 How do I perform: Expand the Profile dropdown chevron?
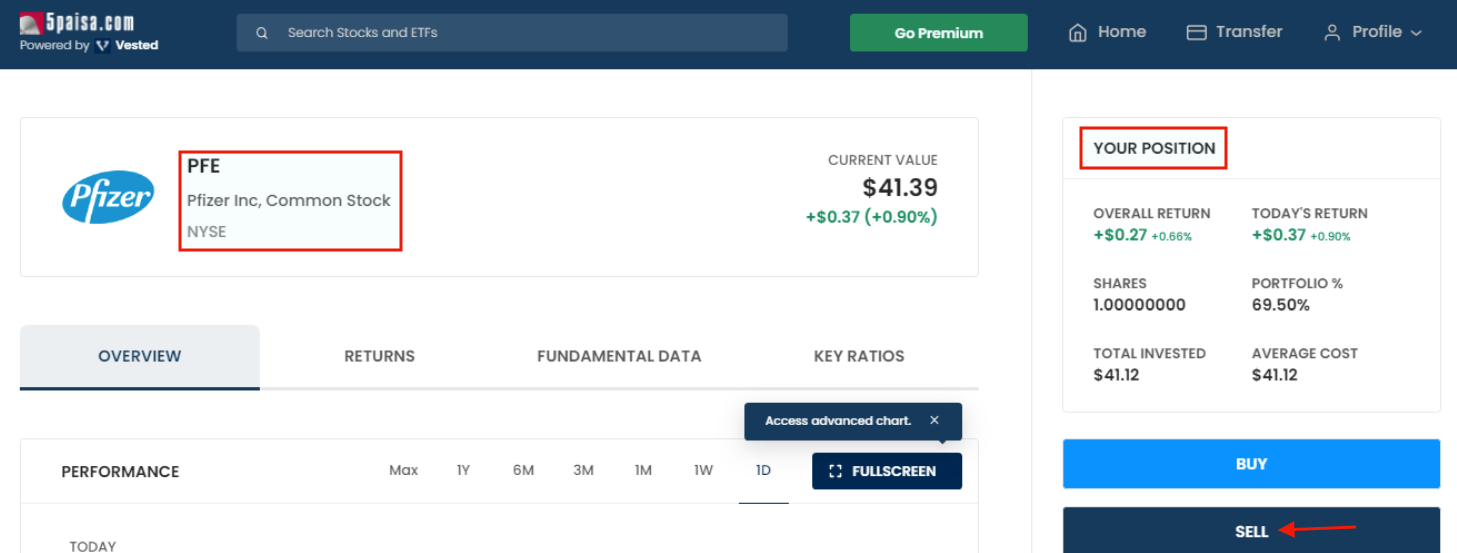pyautogui.click(x=1416, y=33)
